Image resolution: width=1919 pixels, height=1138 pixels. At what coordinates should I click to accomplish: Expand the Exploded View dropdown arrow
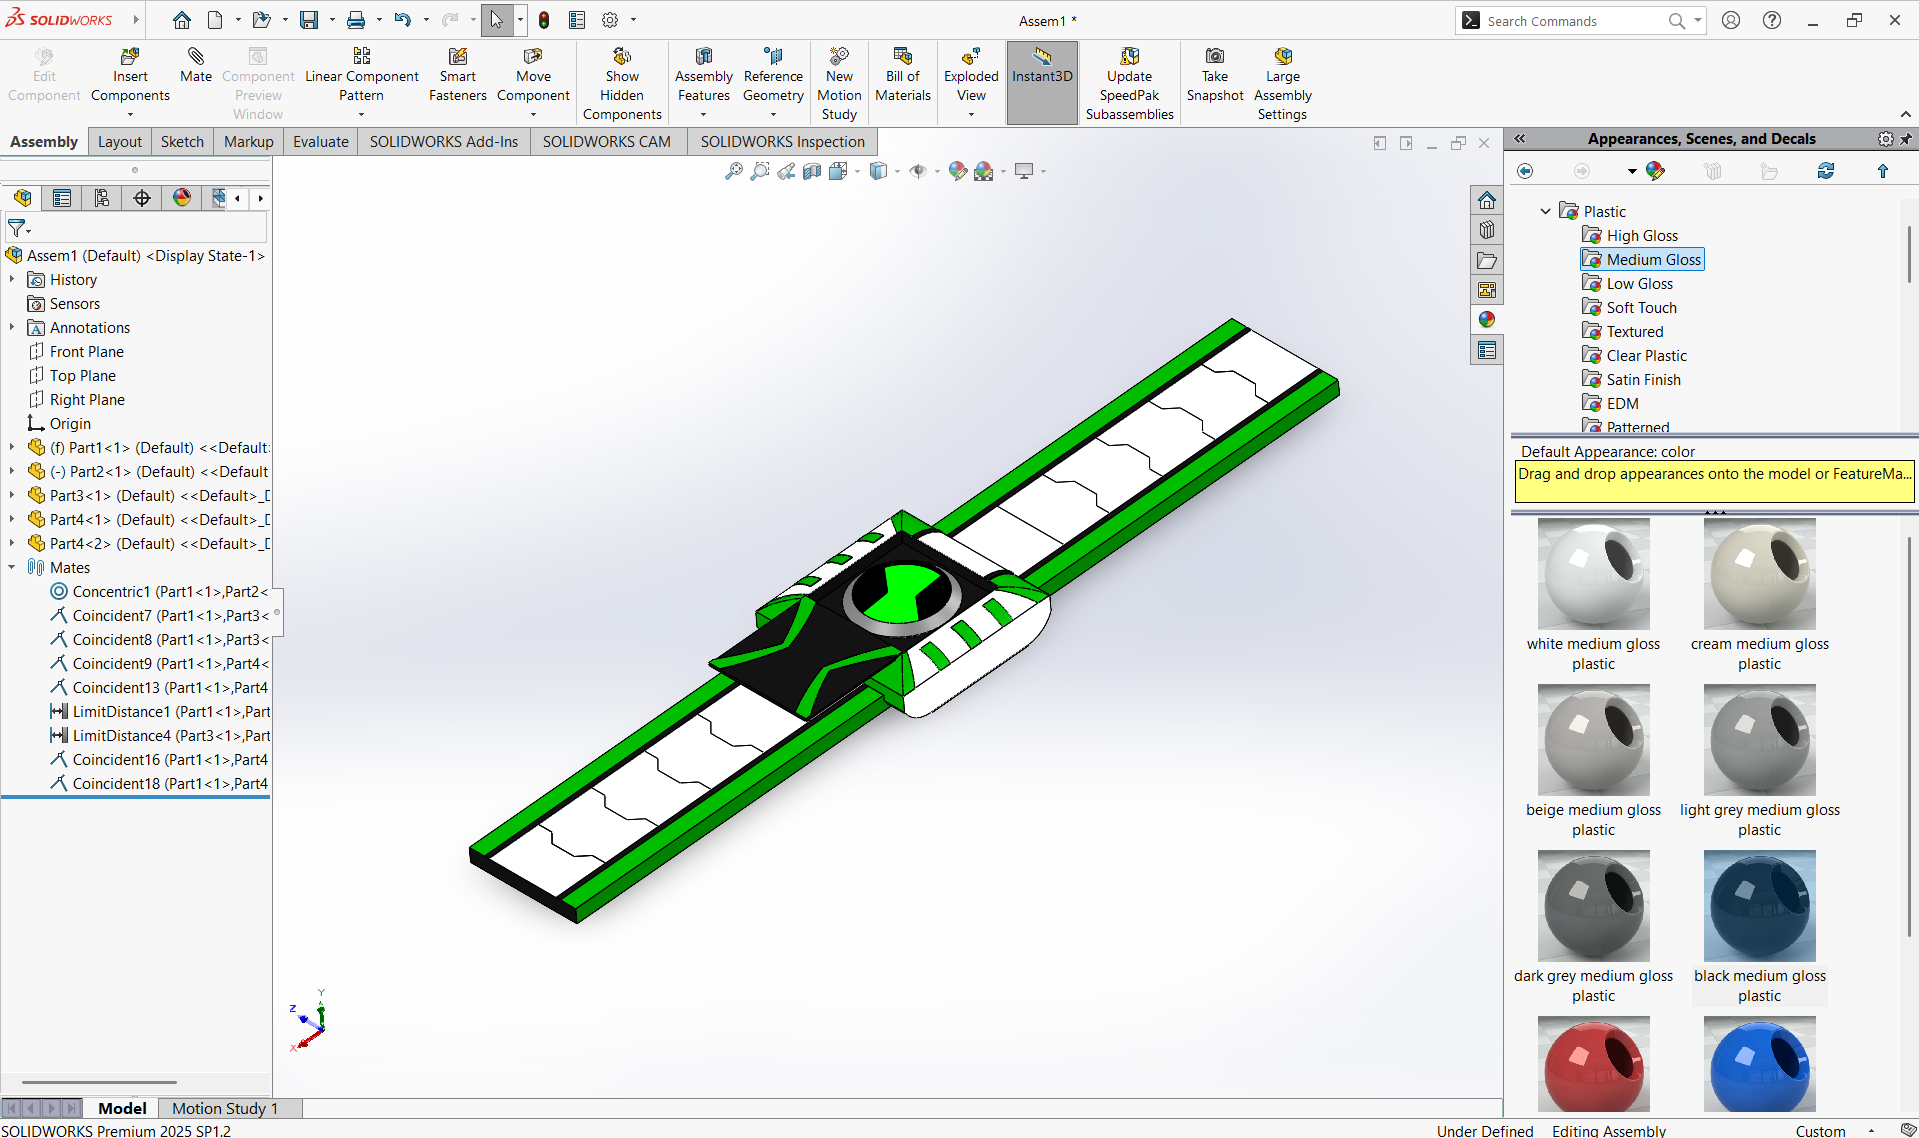coord(971,115)
